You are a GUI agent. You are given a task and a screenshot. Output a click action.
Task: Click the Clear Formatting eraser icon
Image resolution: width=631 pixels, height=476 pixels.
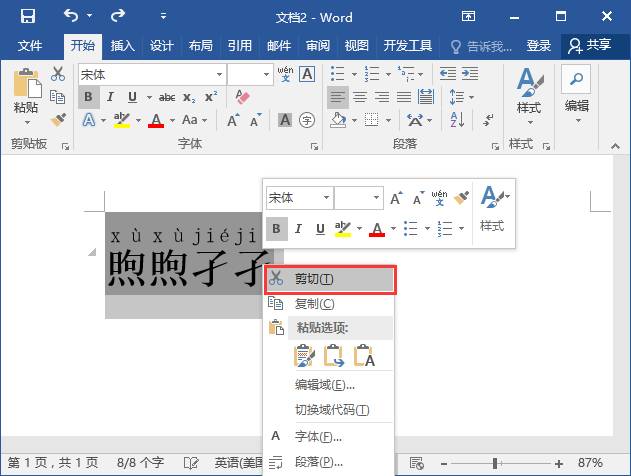pos(241,97)
